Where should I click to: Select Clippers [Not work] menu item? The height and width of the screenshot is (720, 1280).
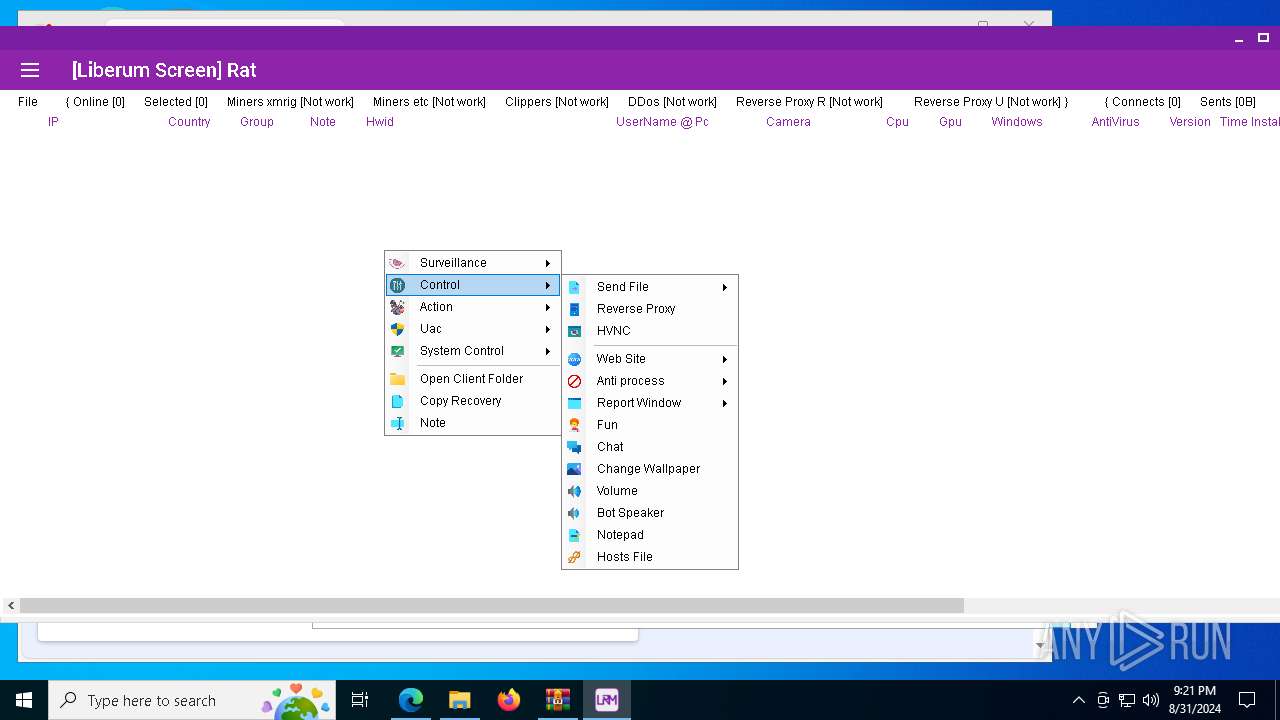click(x=557, y=102)
